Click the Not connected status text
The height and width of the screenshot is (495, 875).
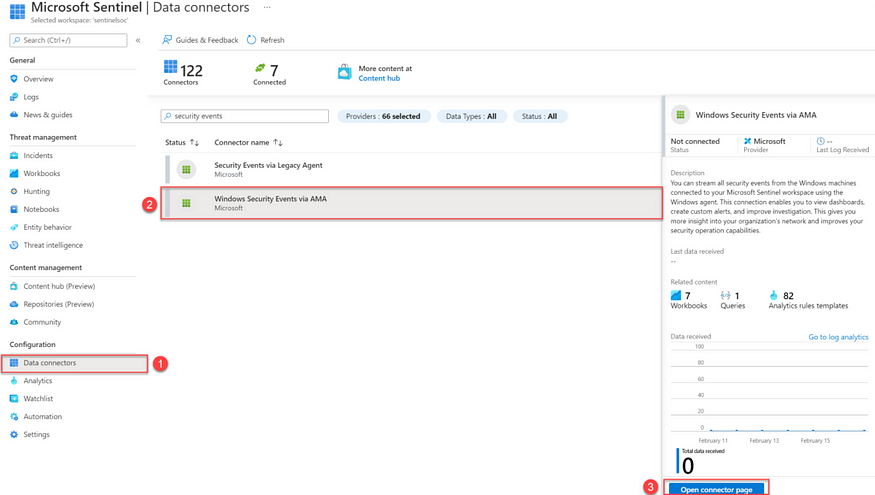[x=695, y=141]
